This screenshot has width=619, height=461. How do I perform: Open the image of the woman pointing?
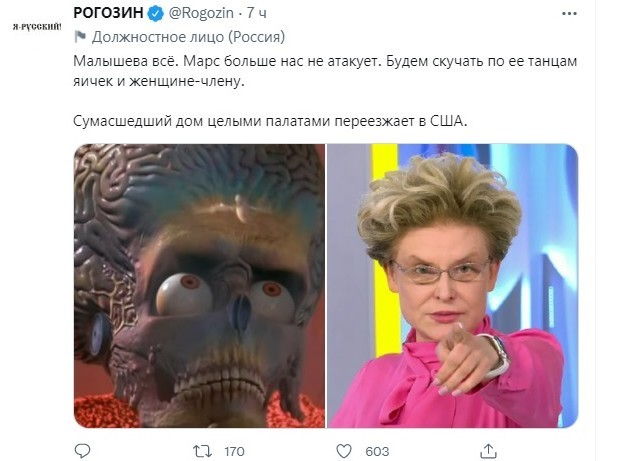pos(453,286)
